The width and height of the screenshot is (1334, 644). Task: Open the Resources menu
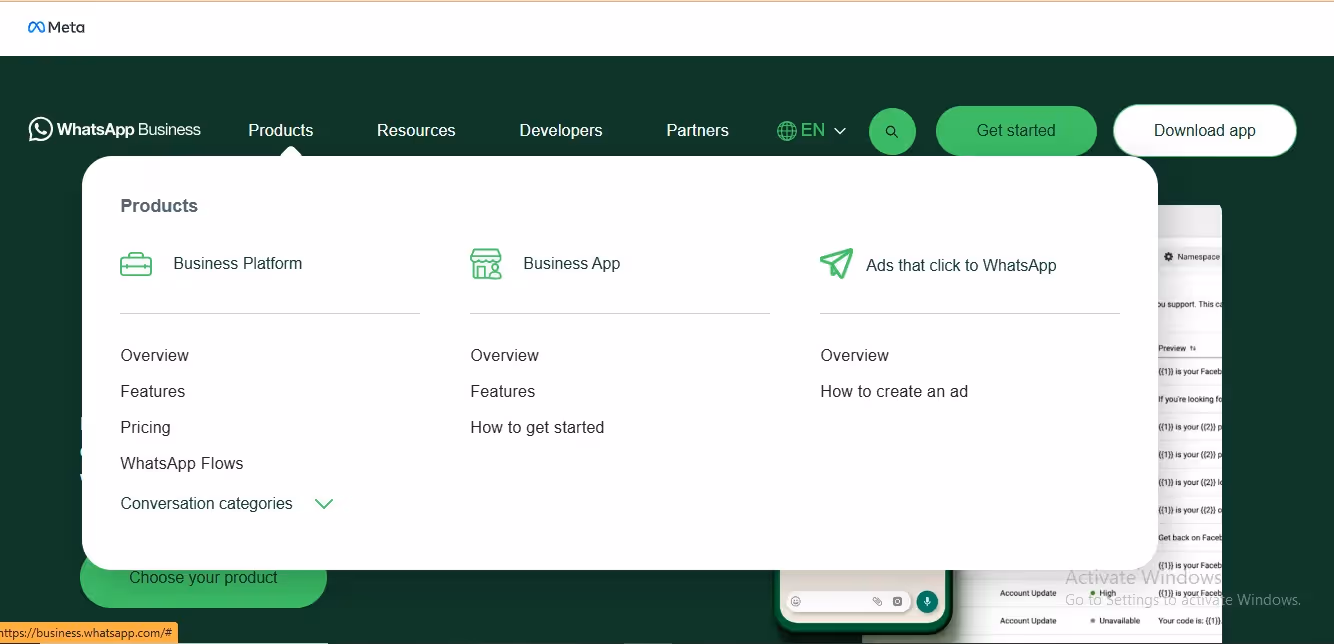pos(416,130)
